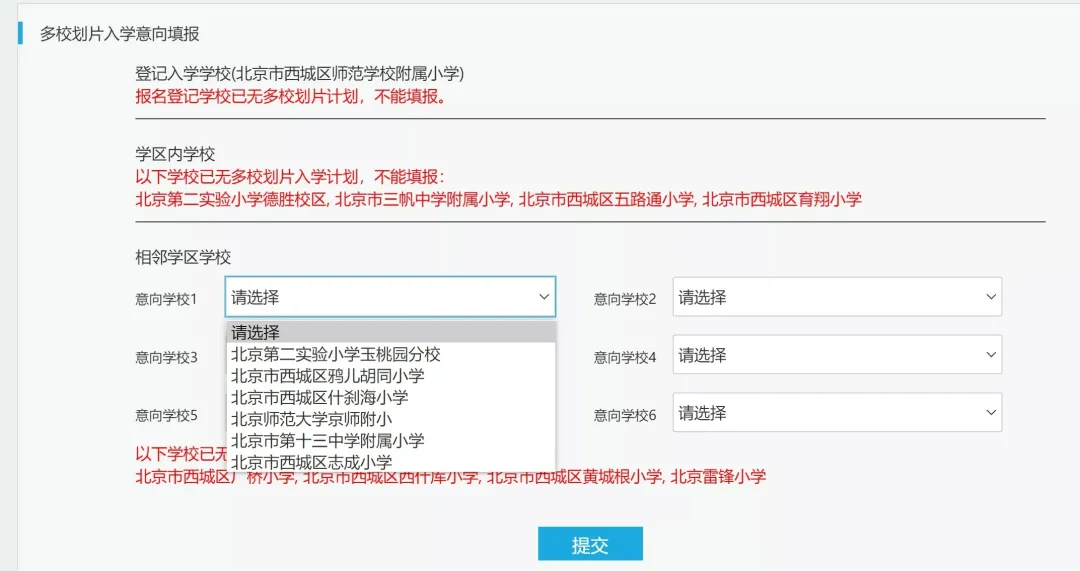1080x571 pixels.
Task: Click the 意向学校1 label
Action: [x=166, y=299]
